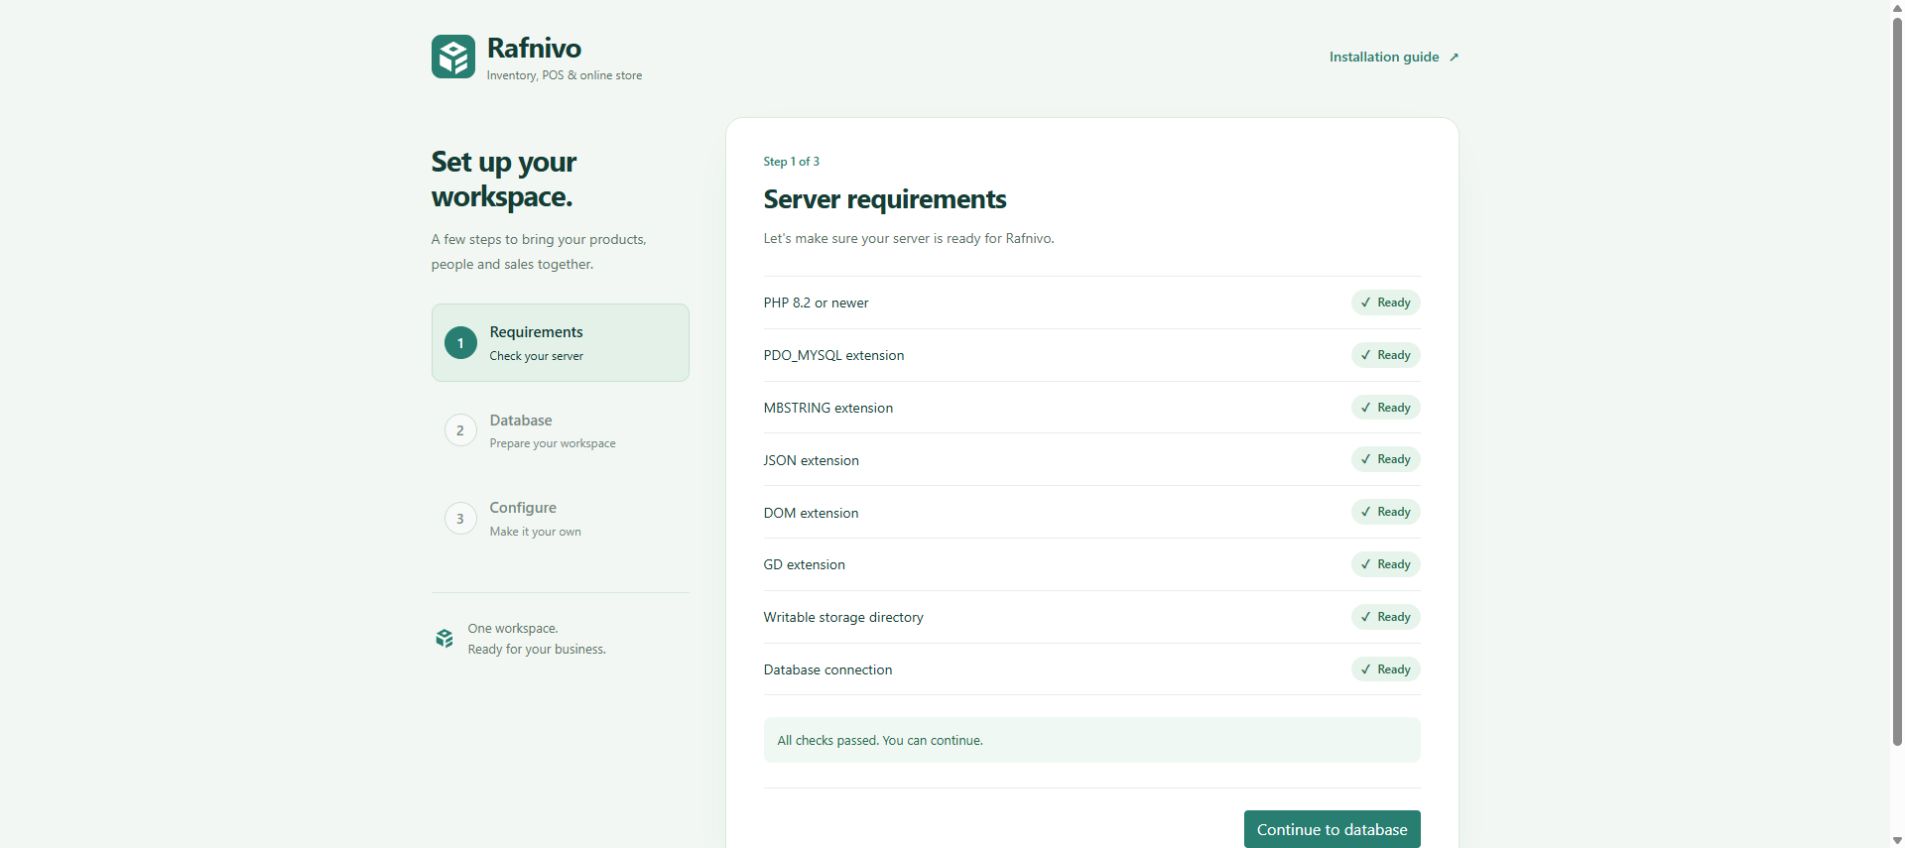
Task: Click the page's vertical scrollbar
Action: [x=1897, y=380]
